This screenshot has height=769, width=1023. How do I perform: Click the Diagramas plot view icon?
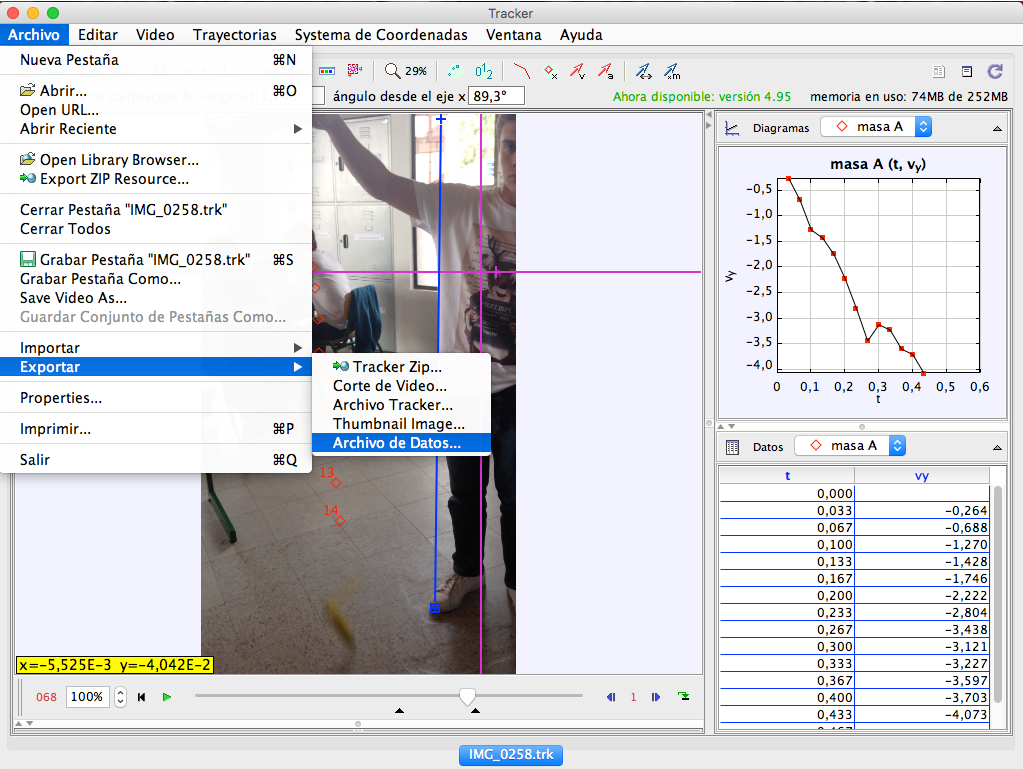point(732,128)
